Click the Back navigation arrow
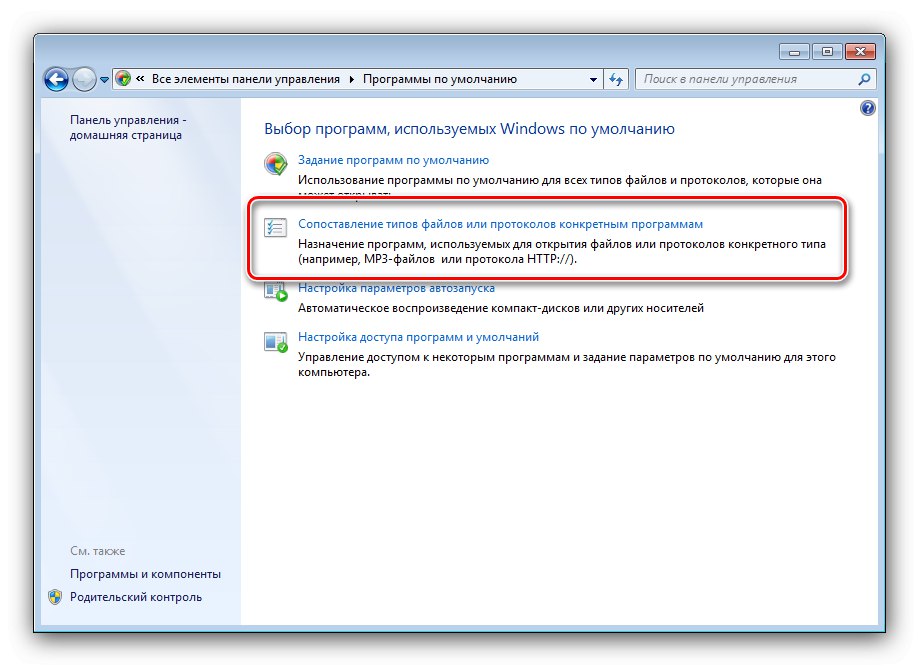919x666 pixels. tap(56, 79)
